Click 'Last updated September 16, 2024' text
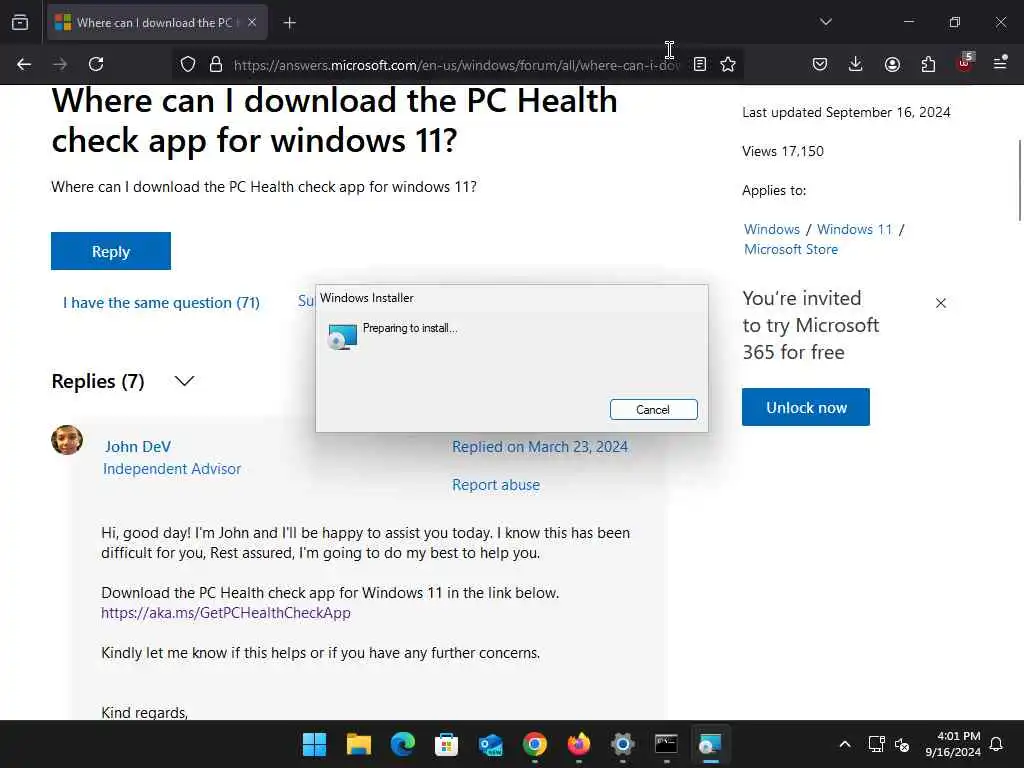1024x768 pixels. [846, 112]
